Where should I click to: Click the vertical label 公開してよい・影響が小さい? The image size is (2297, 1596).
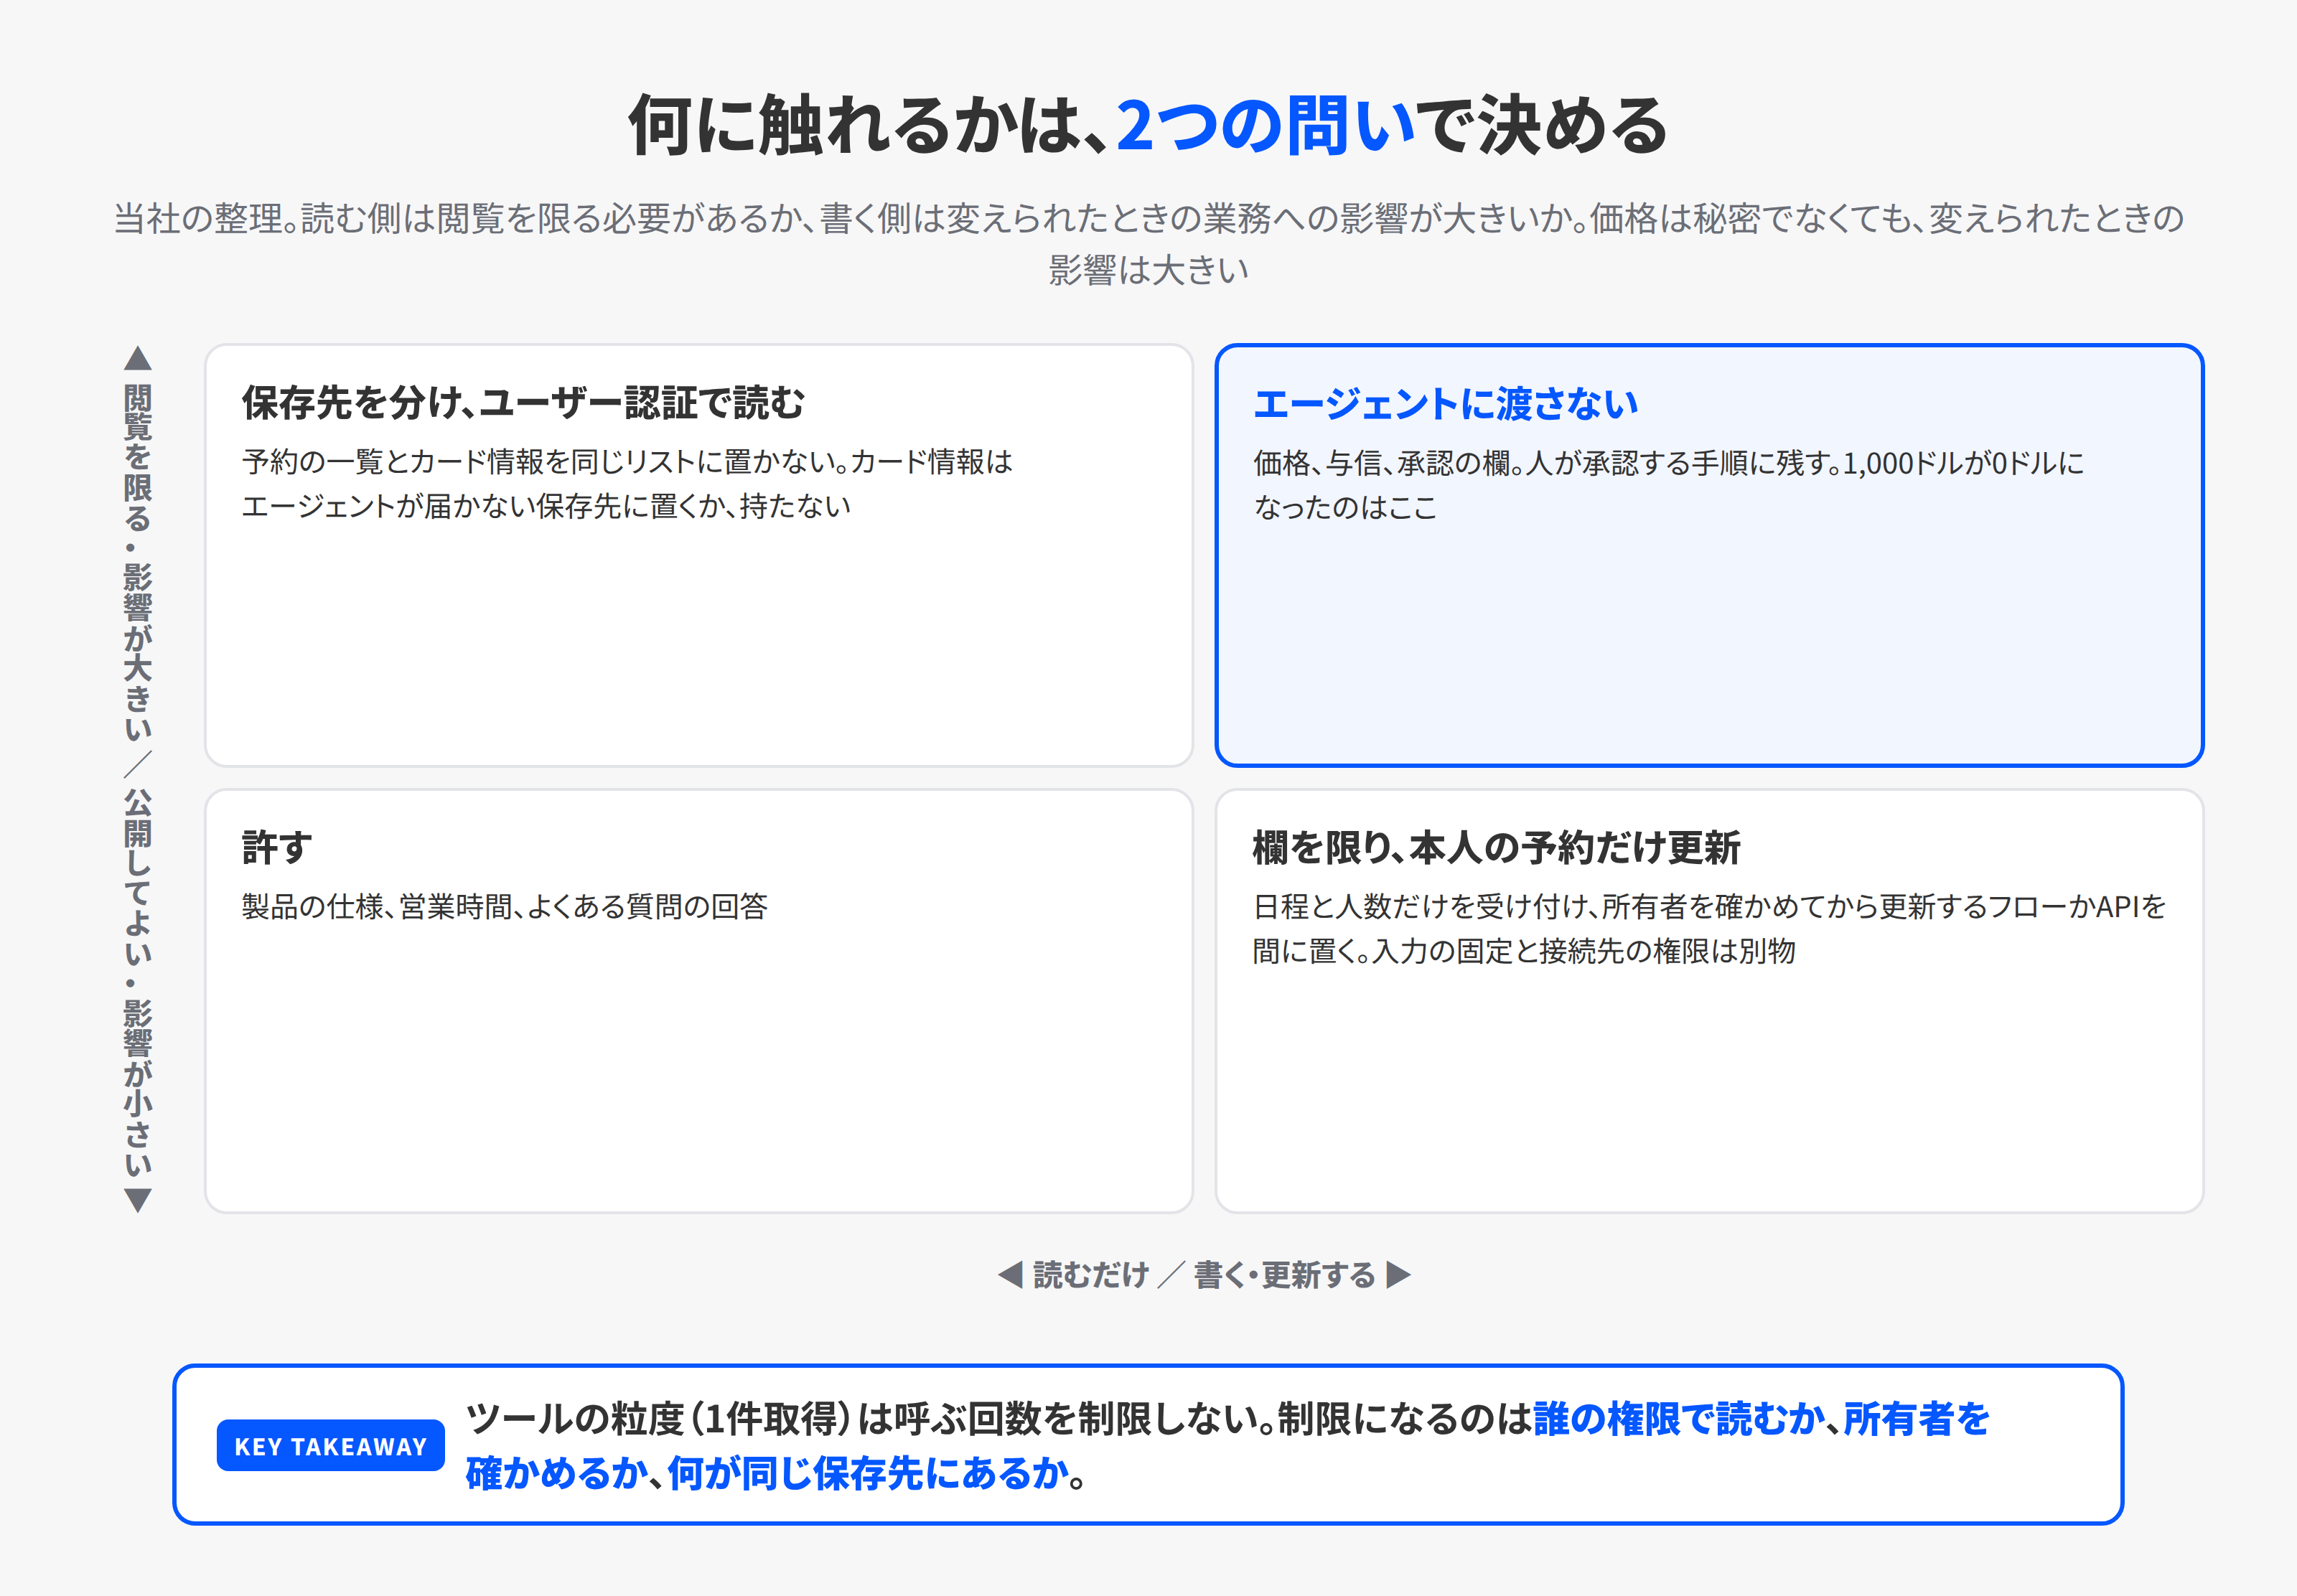(x=138, y=983)
